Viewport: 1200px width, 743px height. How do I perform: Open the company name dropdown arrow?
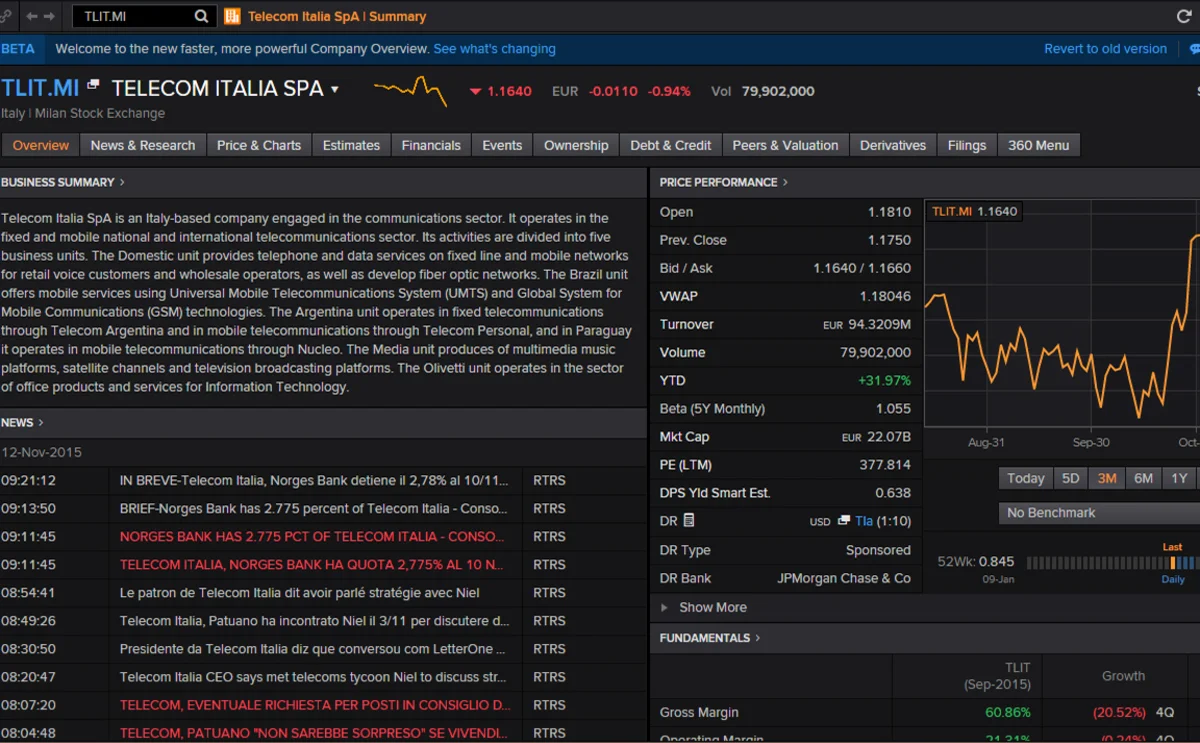tap(335, 88)
